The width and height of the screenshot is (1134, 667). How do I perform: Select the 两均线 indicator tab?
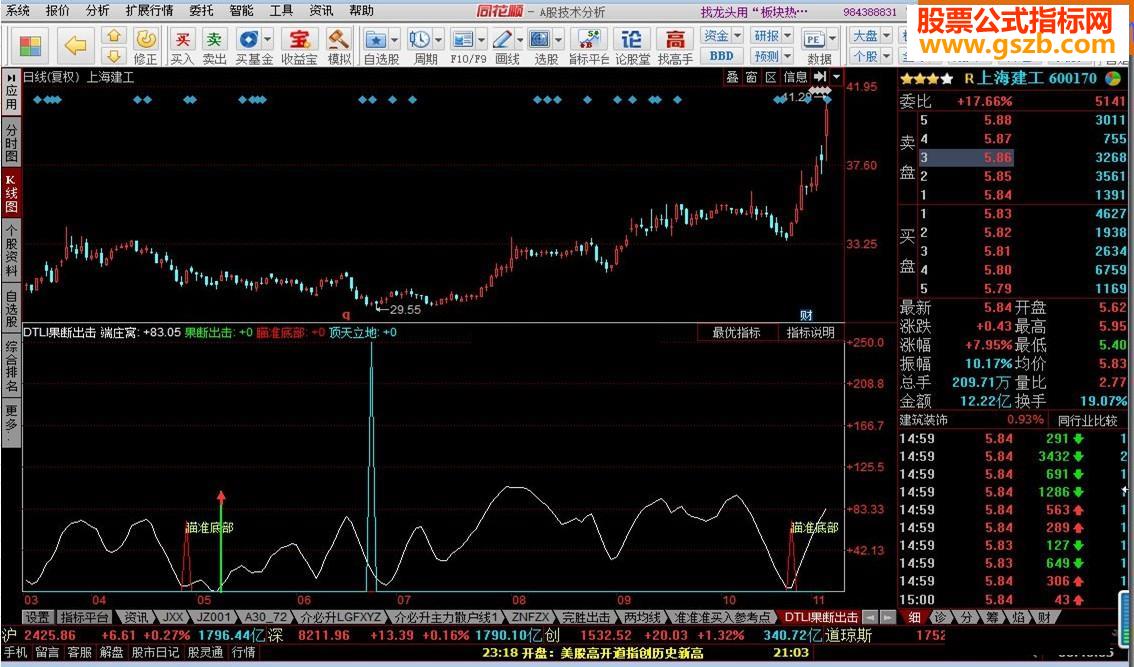coord(642,617)
